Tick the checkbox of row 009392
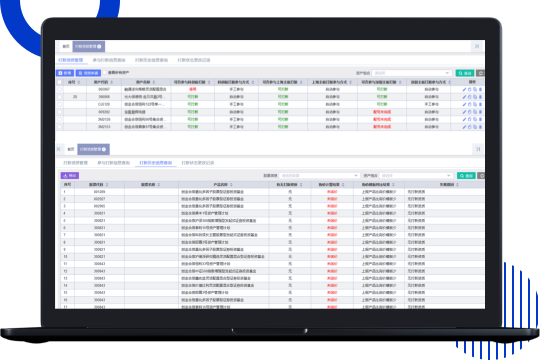Viewport: 540px width, 360px height. pyautogui.click(x=60, y=112)
